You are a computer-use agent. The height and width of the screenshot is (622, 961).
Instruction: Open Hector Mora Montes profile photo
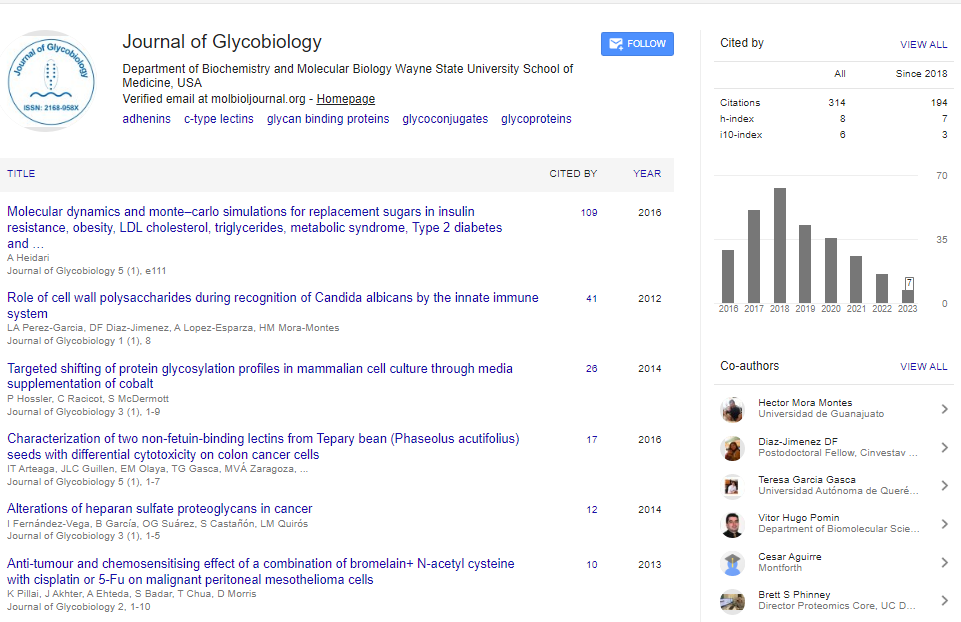[733, 409]
